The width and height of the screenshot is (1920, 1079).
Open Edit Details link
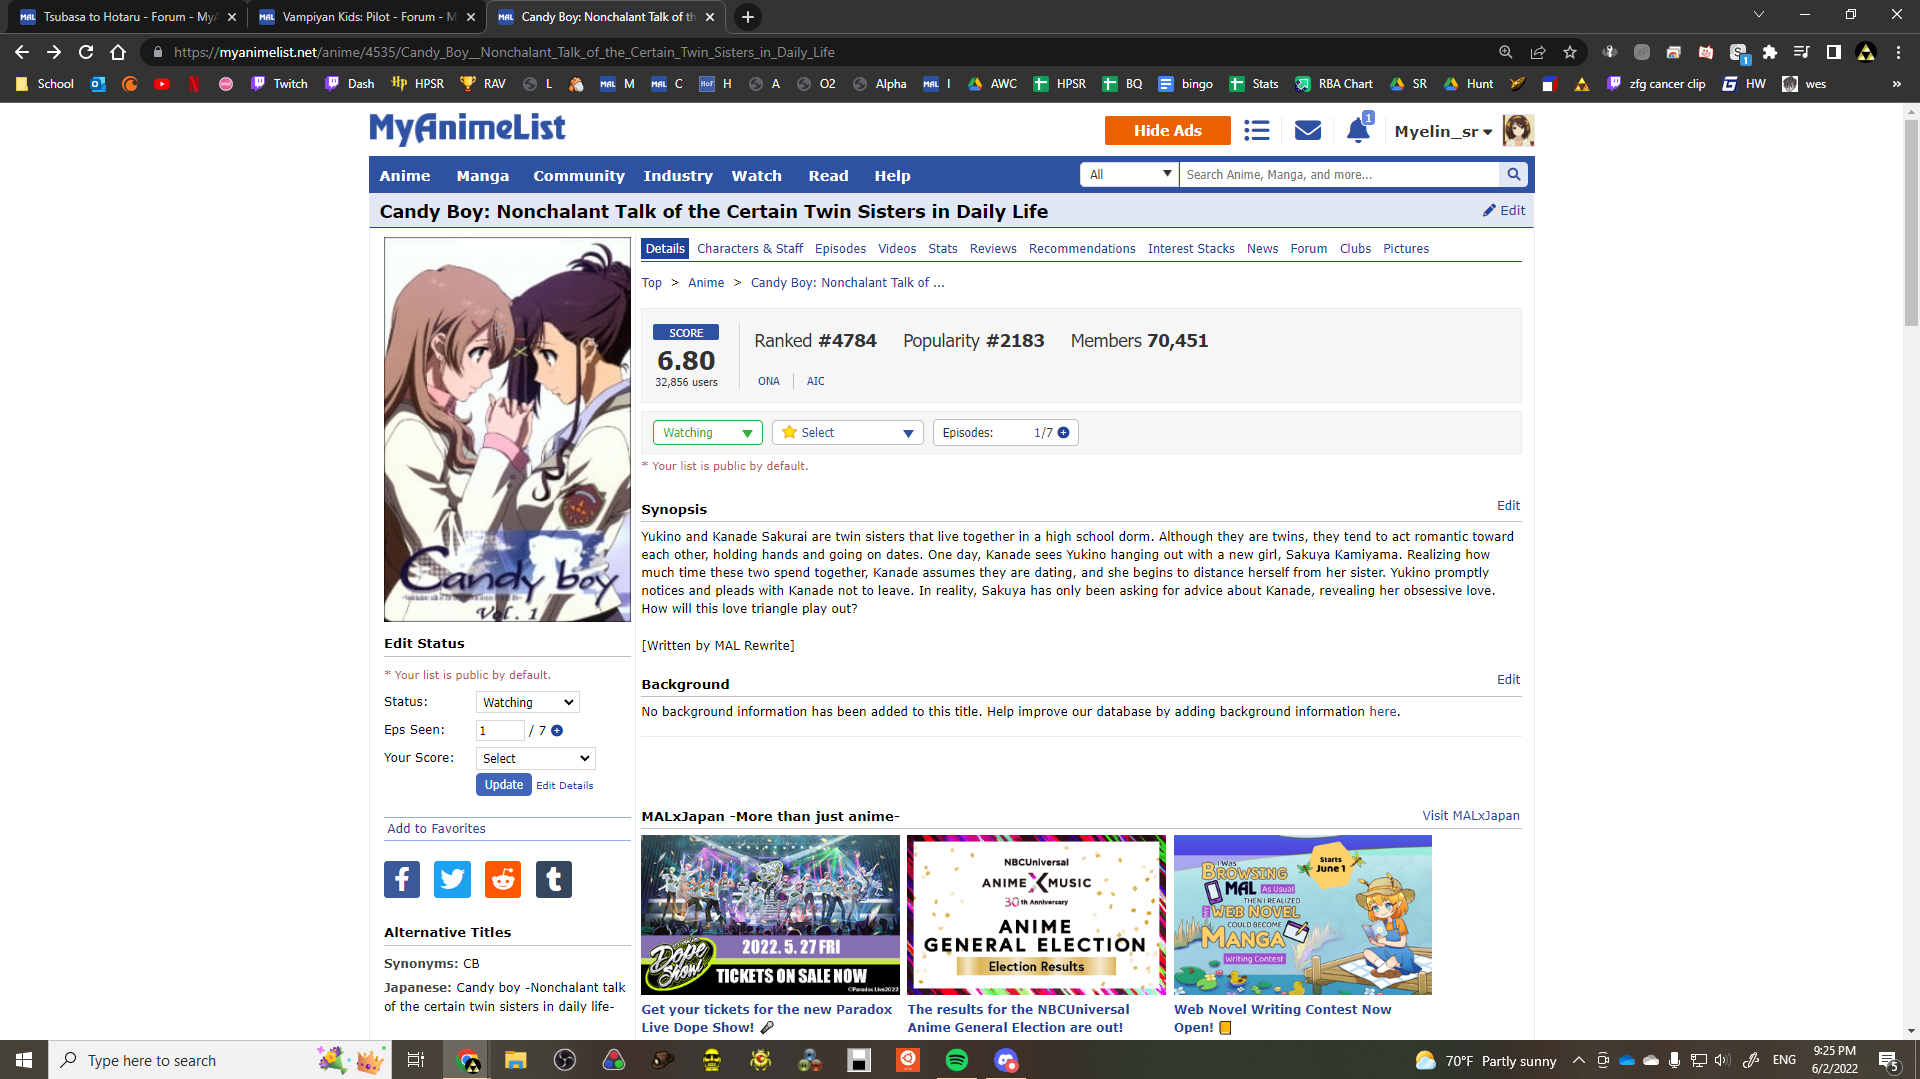[x=565, y=786]
